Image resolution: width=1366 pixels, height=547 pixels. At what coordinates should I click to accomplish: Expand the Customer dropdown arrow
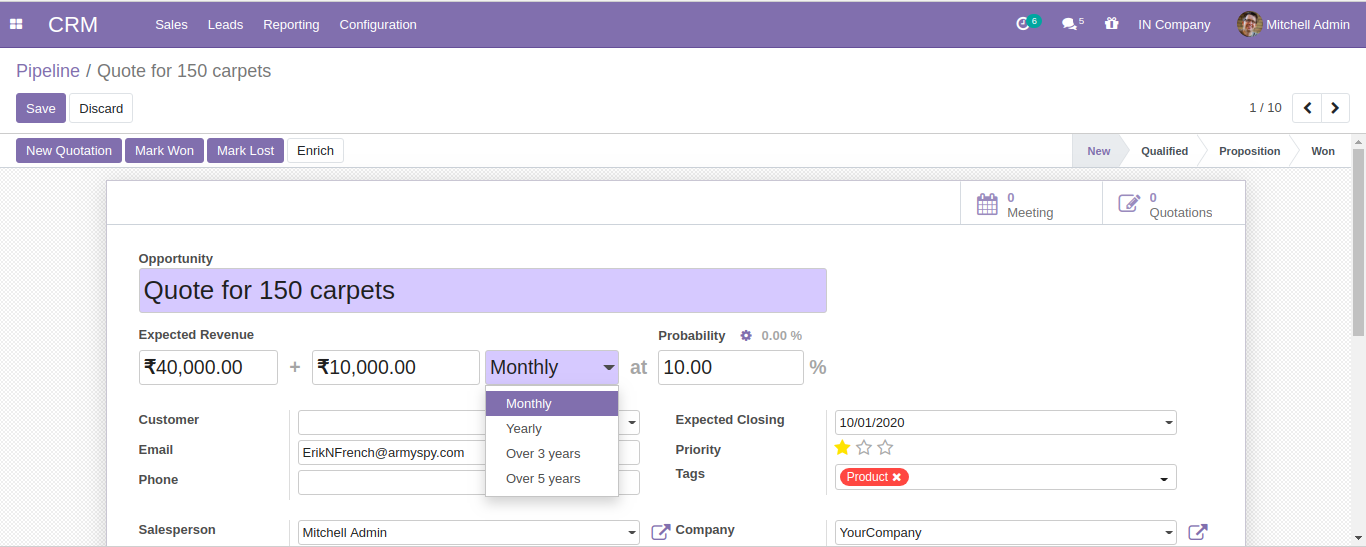tap(632, 423)
